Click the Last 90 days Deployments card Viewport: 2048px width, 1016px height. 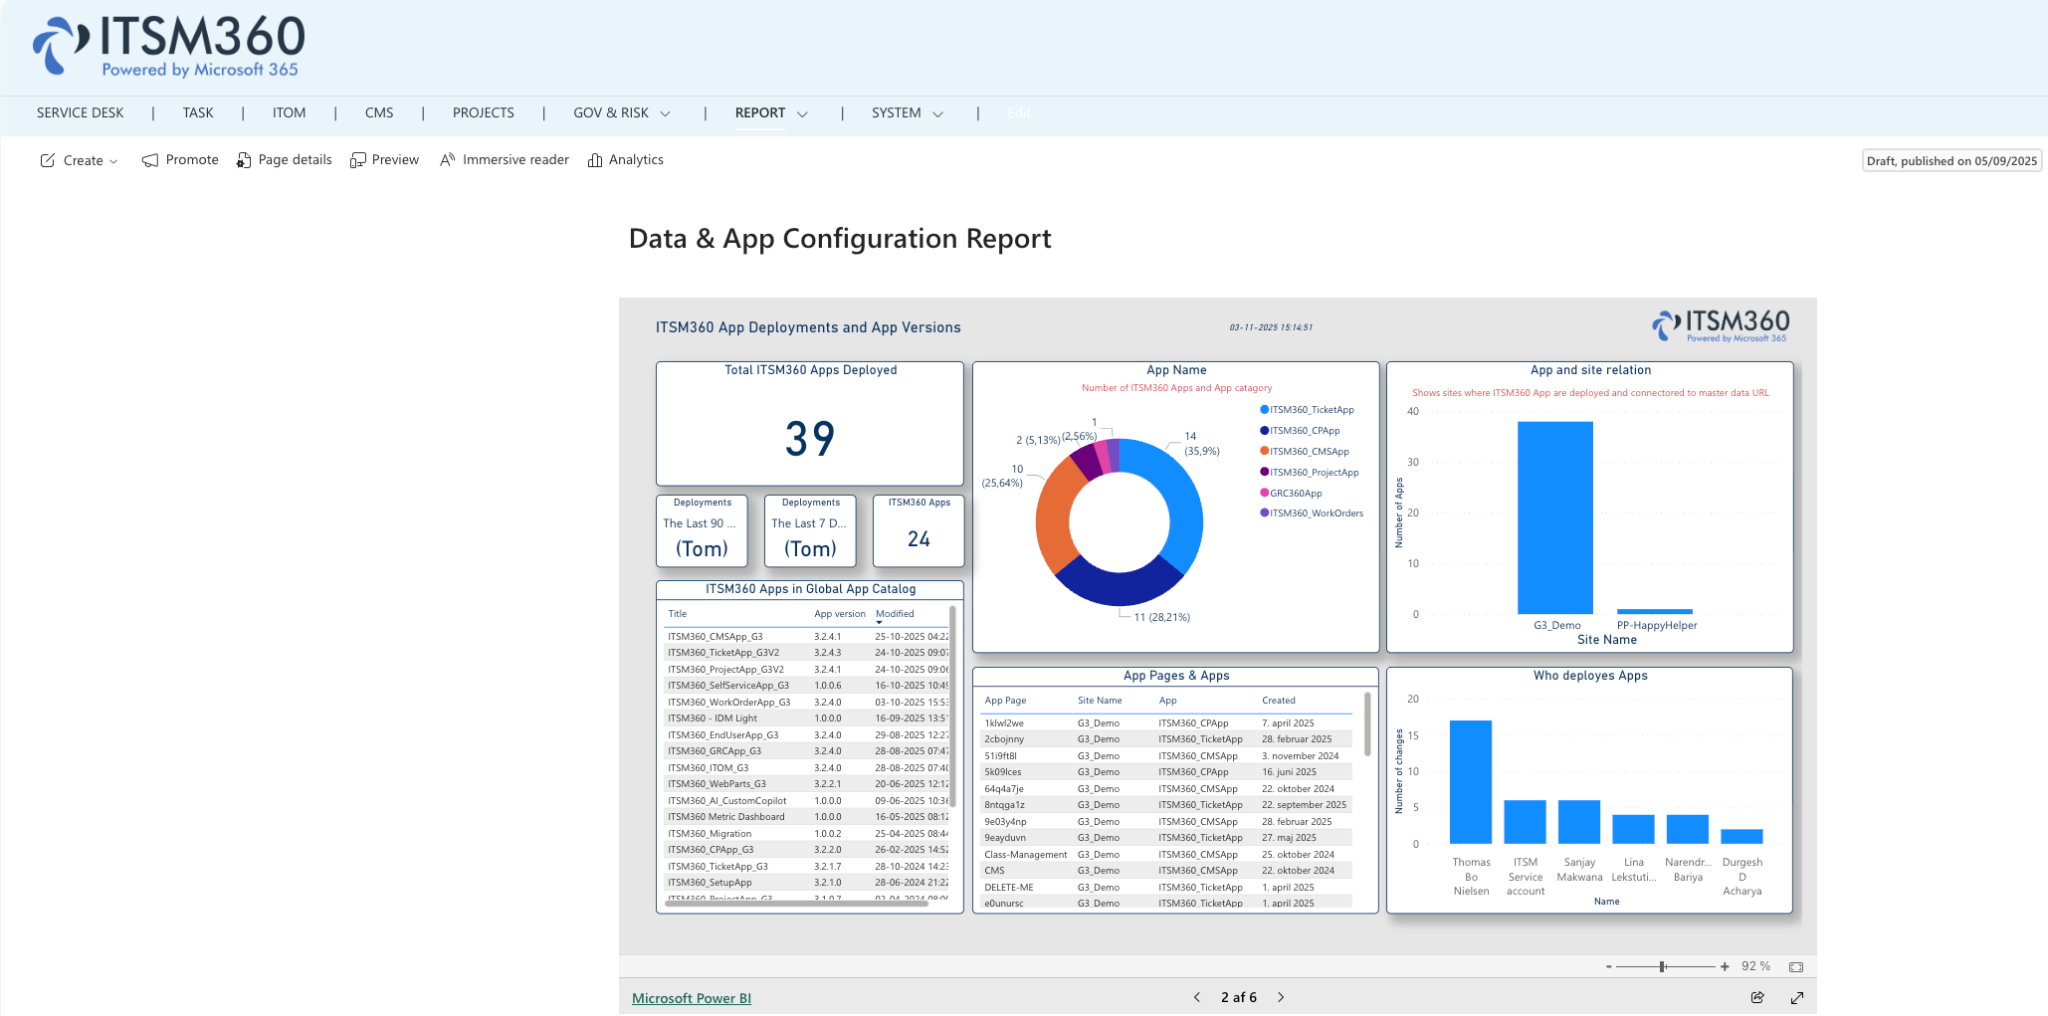pyautogui.click(x=702, y=531)
